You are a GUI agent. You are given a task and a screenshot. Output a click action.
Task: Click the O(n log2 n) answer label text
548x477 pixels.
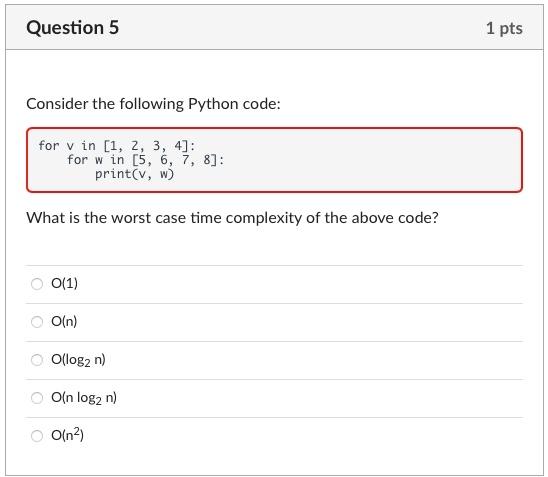coord(84,398)
